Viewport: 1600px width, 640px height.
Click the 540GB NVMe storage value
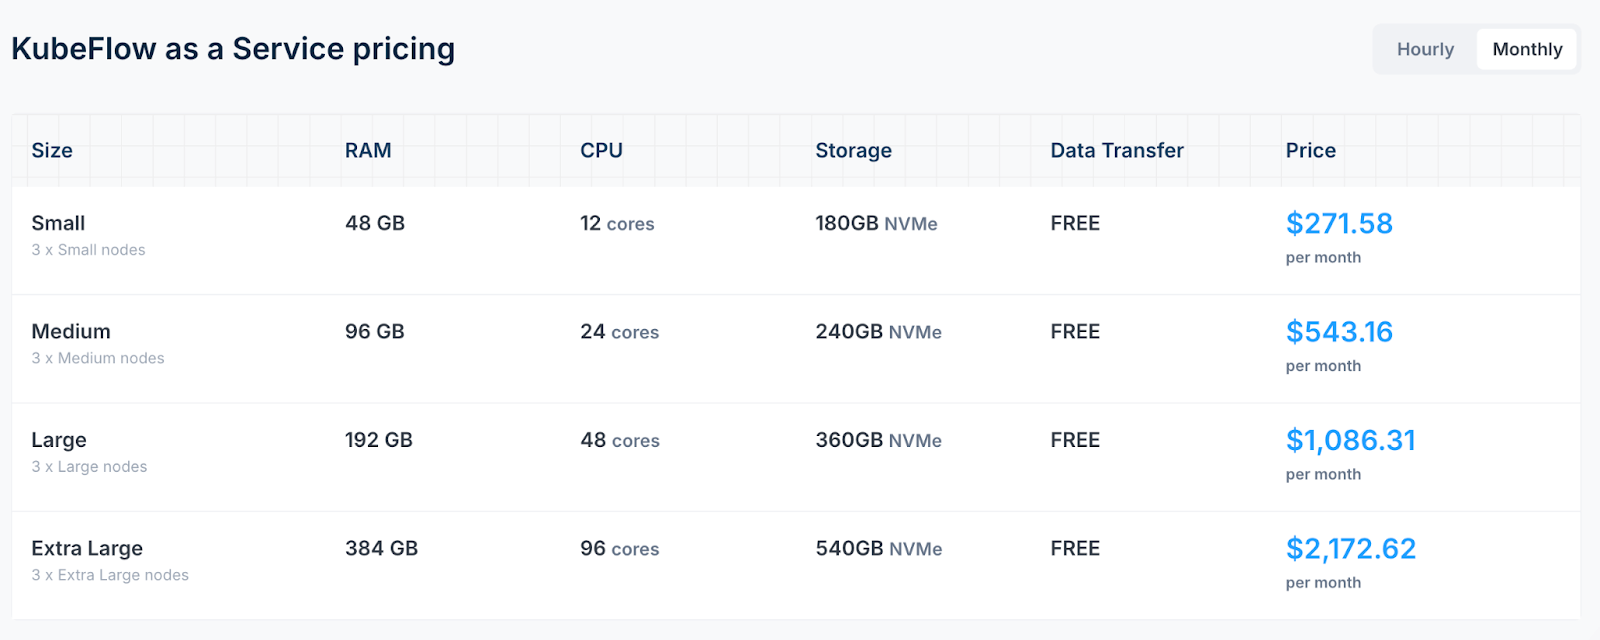878,548
